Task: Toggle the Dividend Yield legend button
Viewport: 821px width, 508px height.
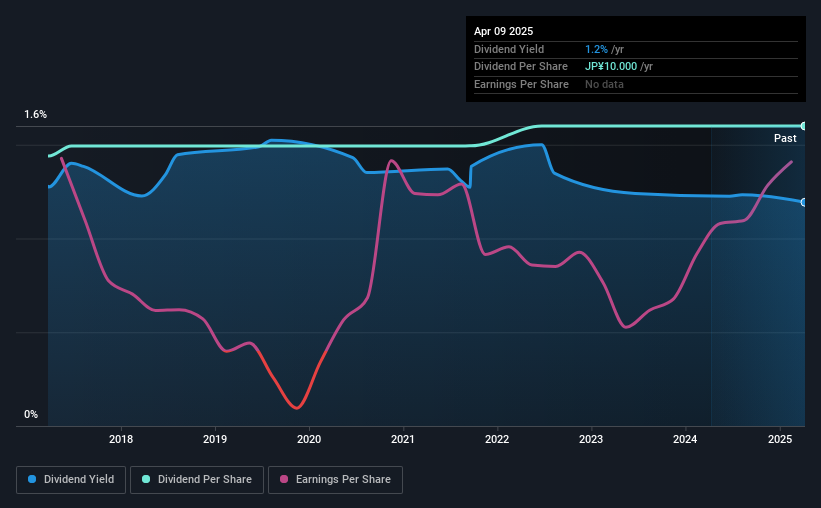Action: click(71, 480)
